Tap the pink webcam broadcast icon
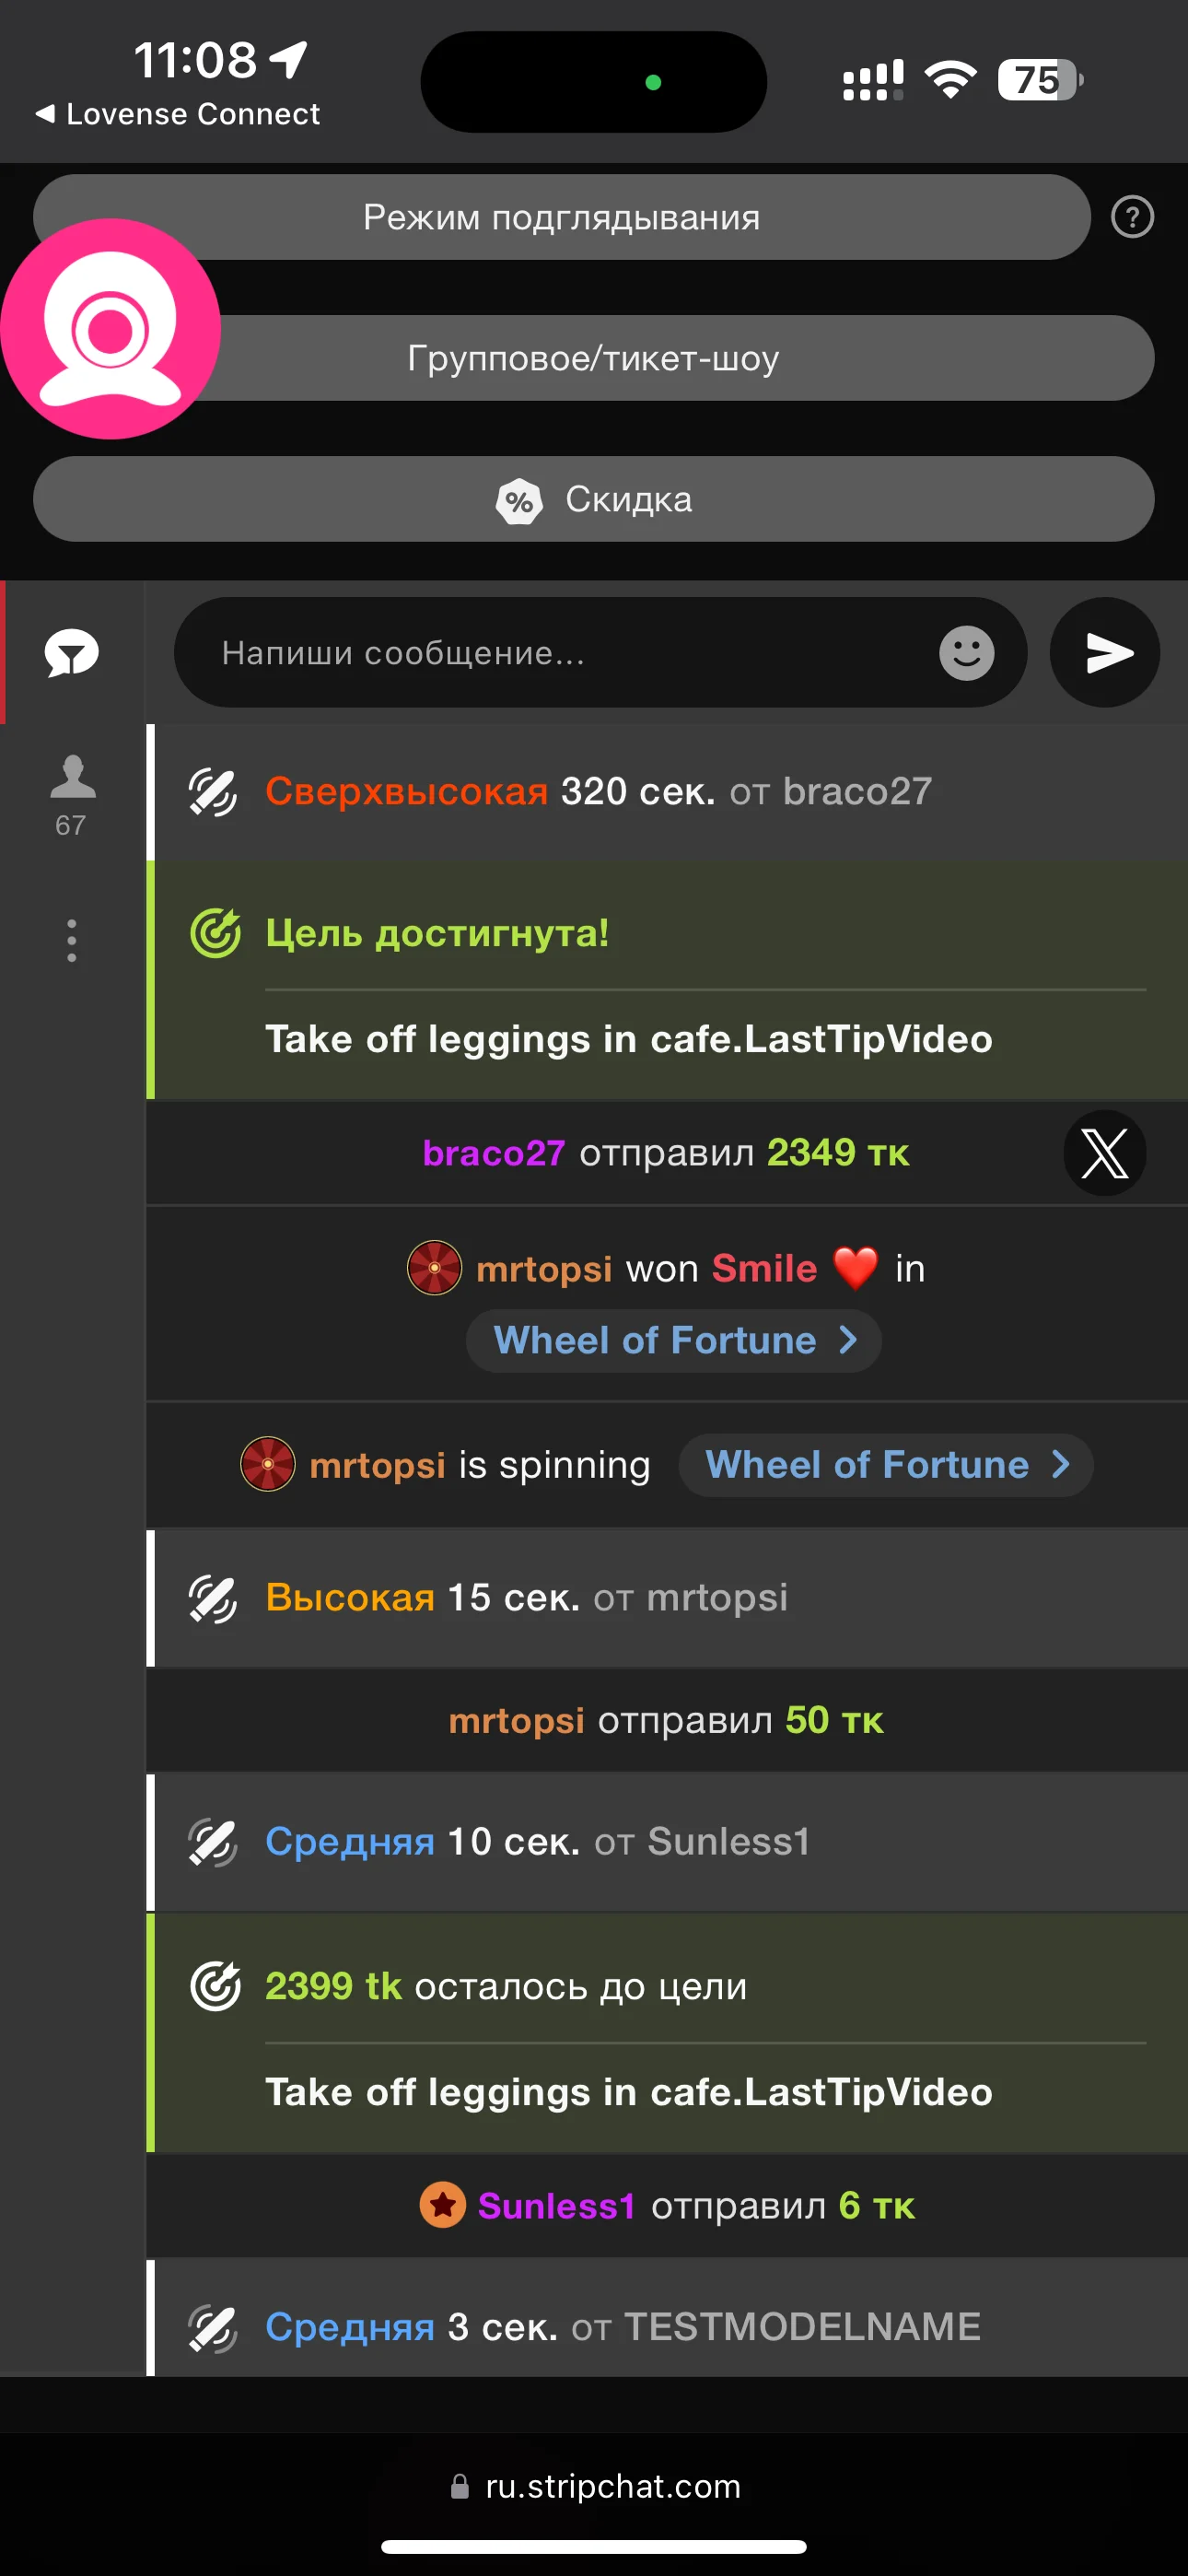The width and height of the screenshot is (1188, 2576). (110, 329)
